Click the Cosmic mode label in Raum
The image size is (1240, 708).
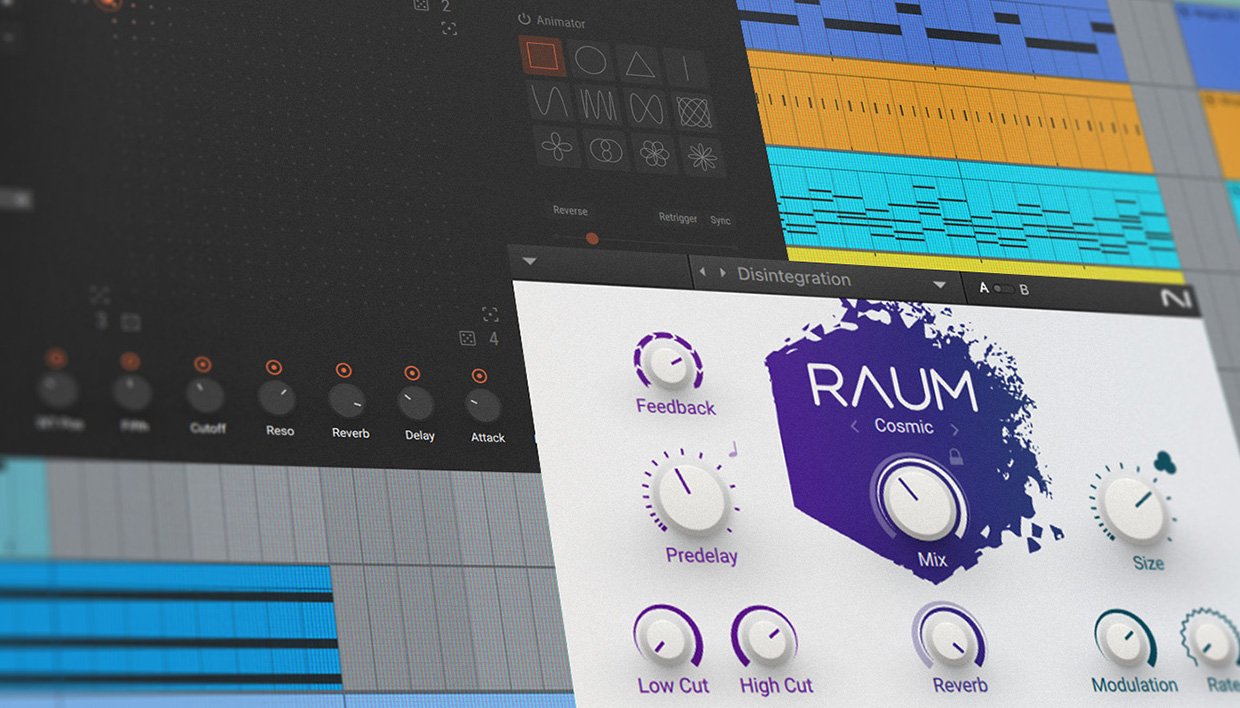point(904,426)
